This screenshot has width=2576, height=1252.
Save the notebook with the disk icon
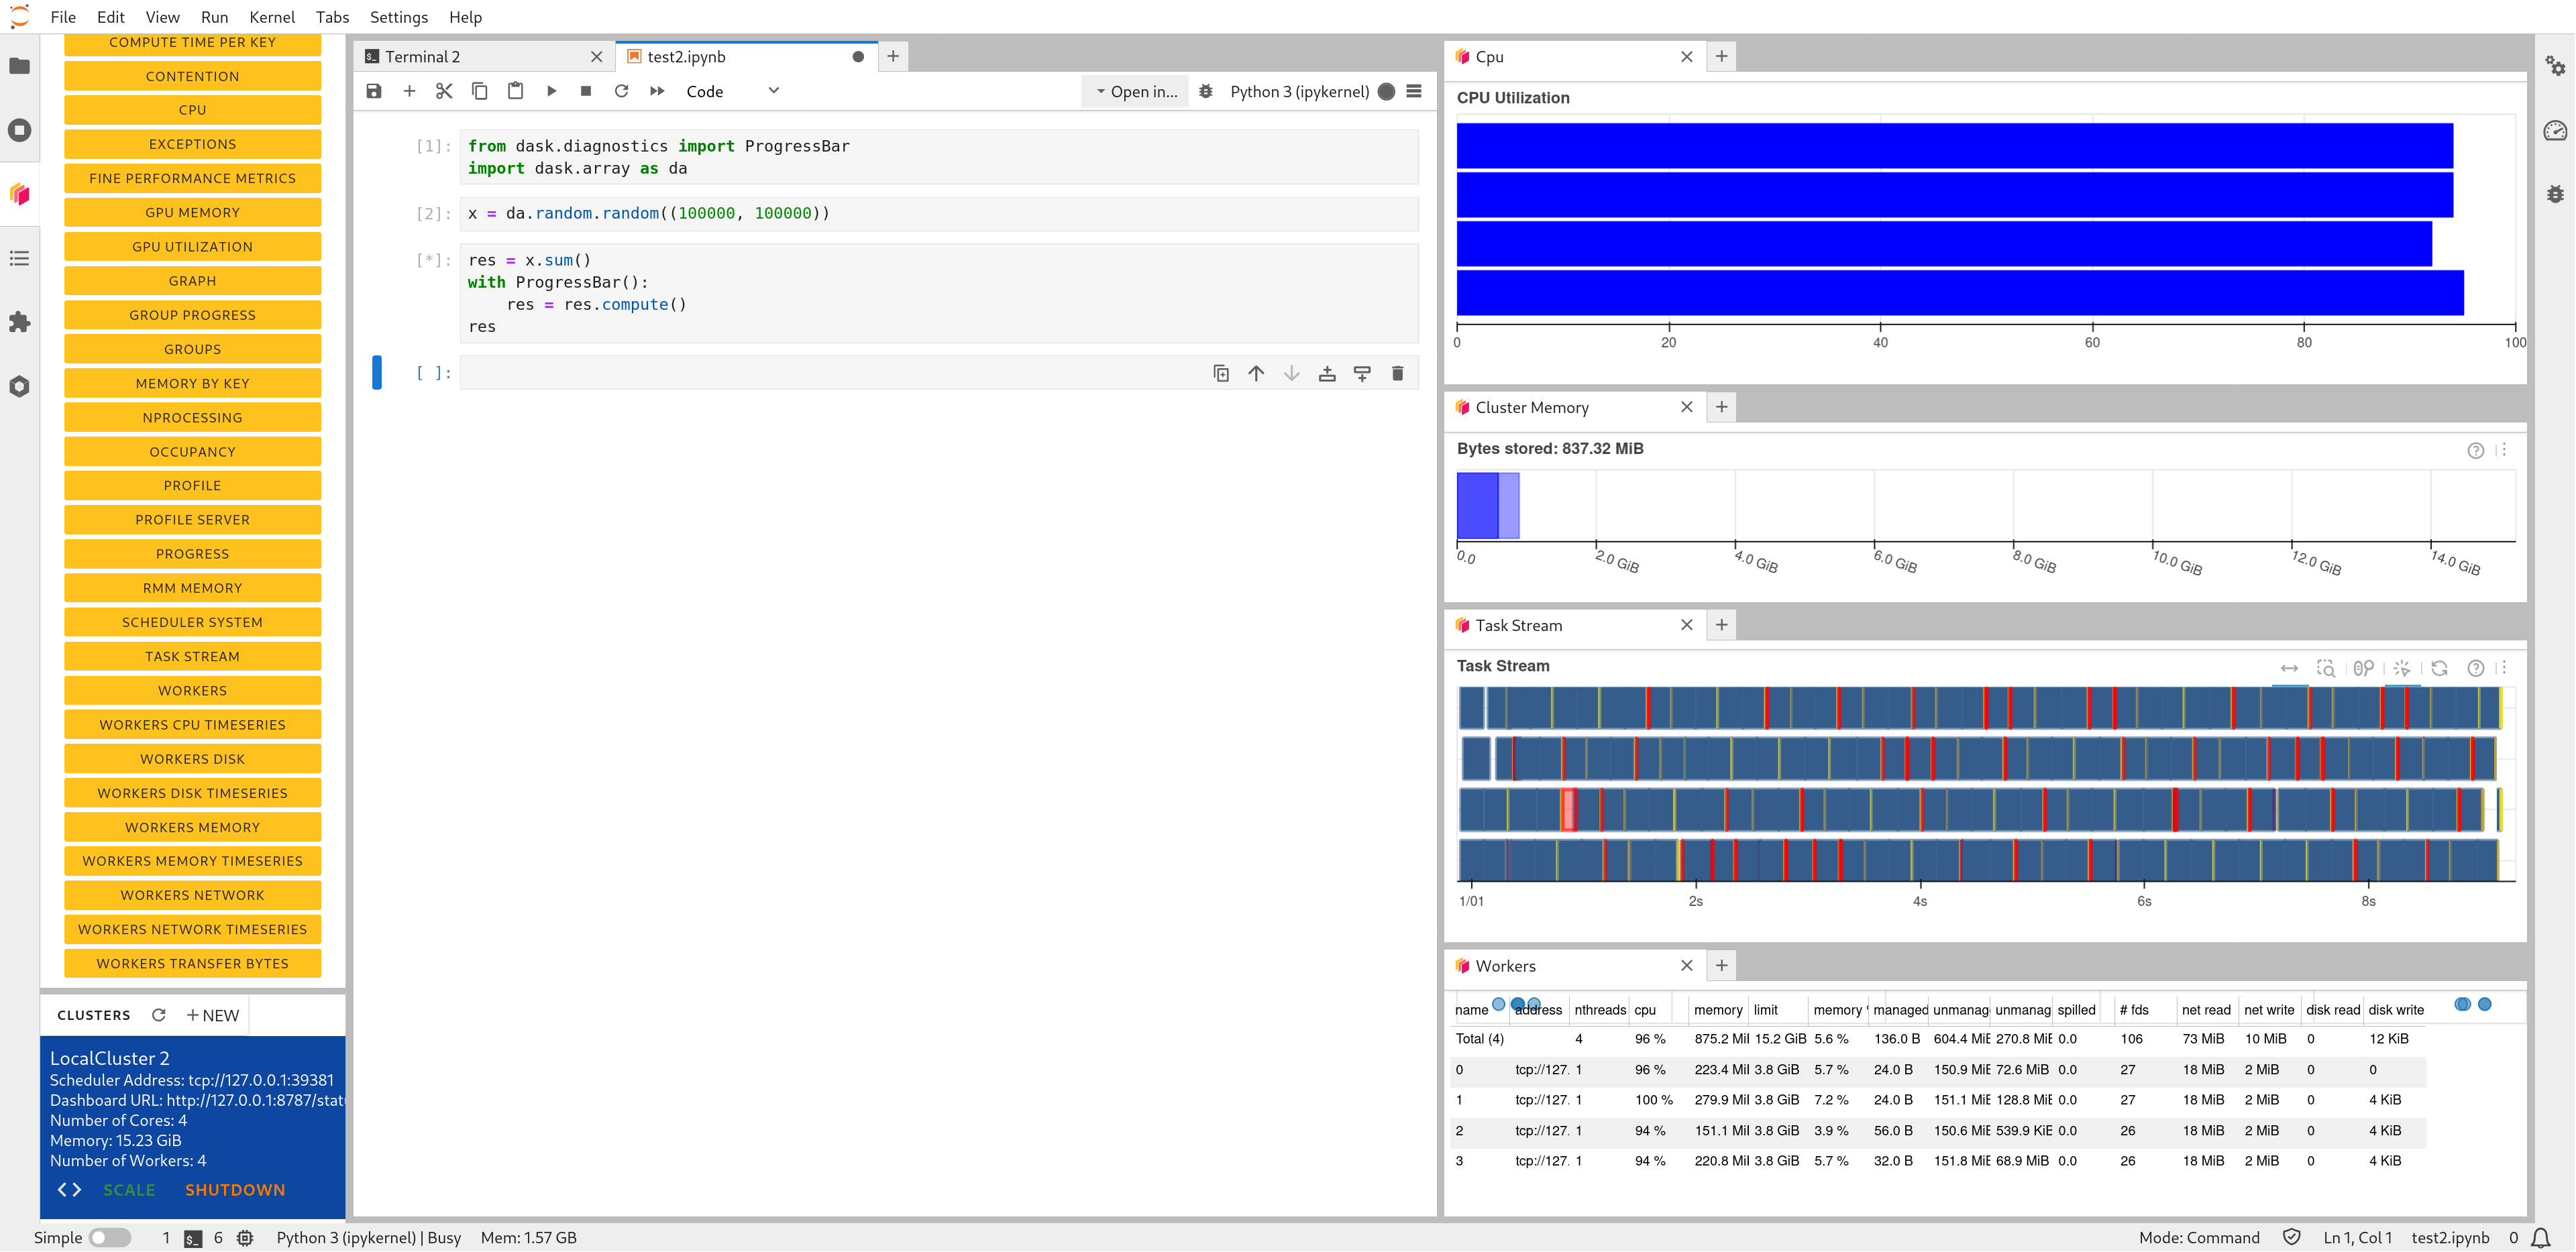tap(374, 91)
